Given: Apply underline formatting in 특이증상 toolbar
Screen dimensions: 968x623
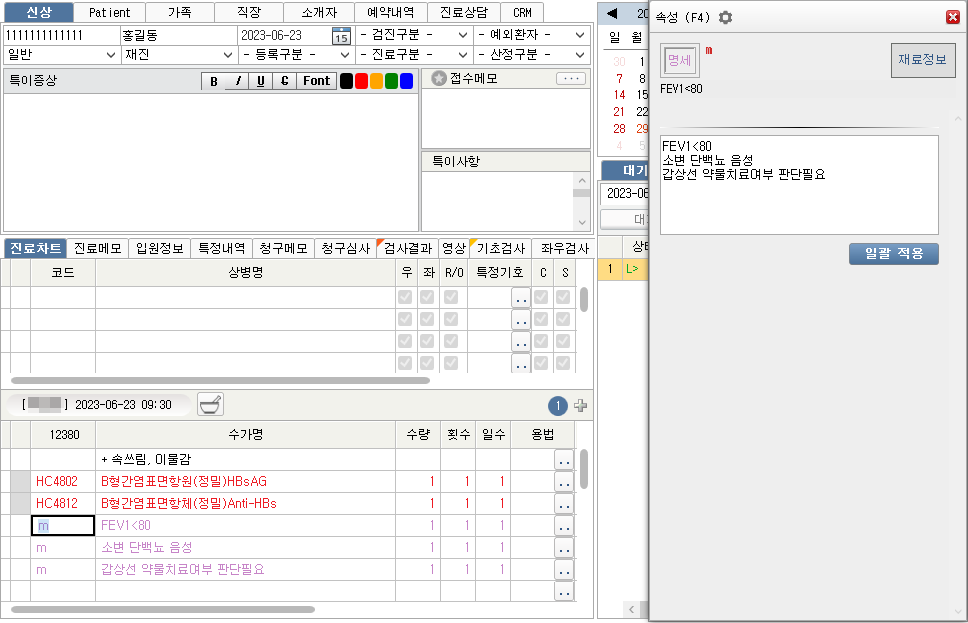Looking at the screenshot, I should tap(261, 81).
